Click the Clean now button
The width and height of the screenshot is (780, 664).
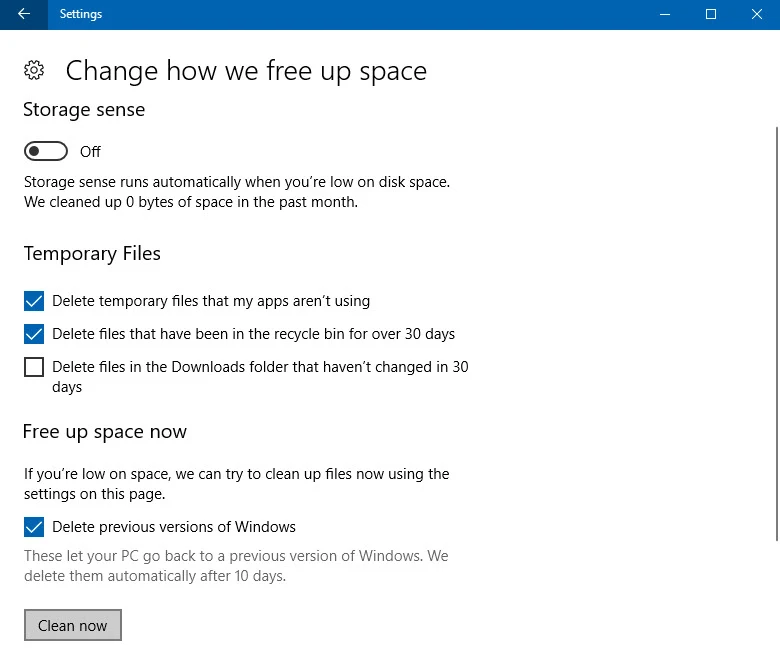(73, 625)
